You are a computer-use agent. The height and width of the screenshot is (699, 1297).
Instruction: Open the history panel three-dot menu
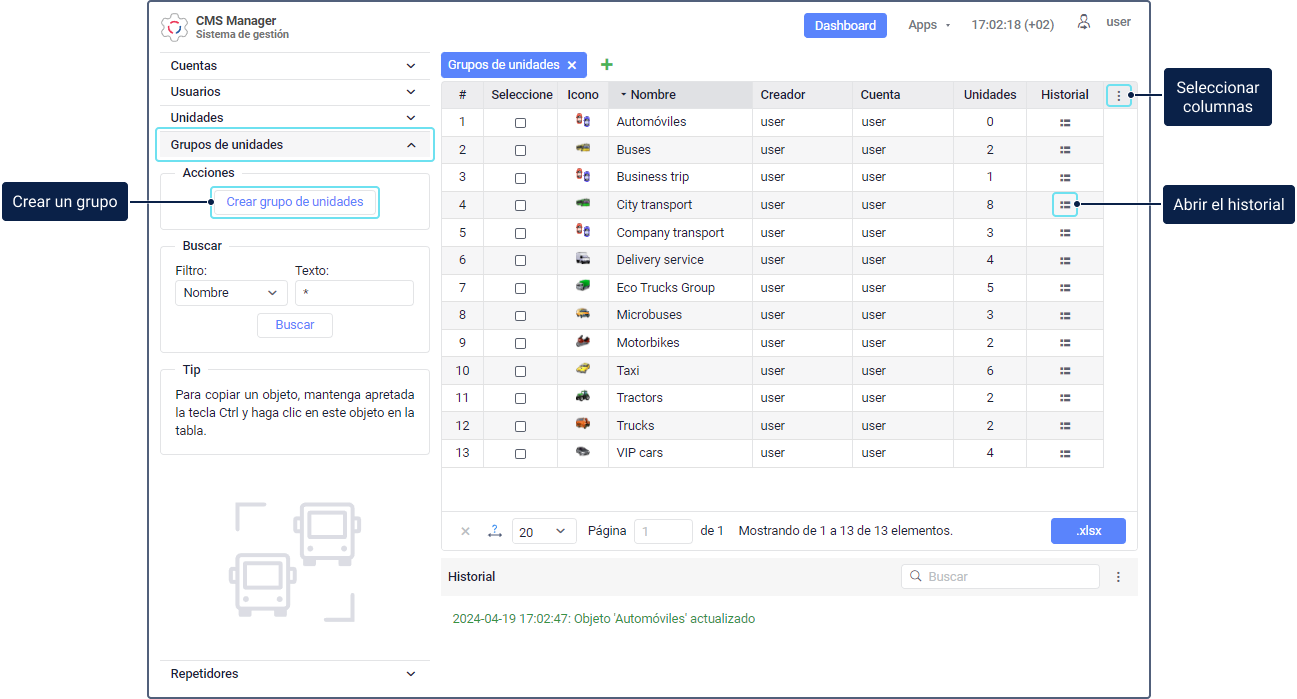point(1118,577)
